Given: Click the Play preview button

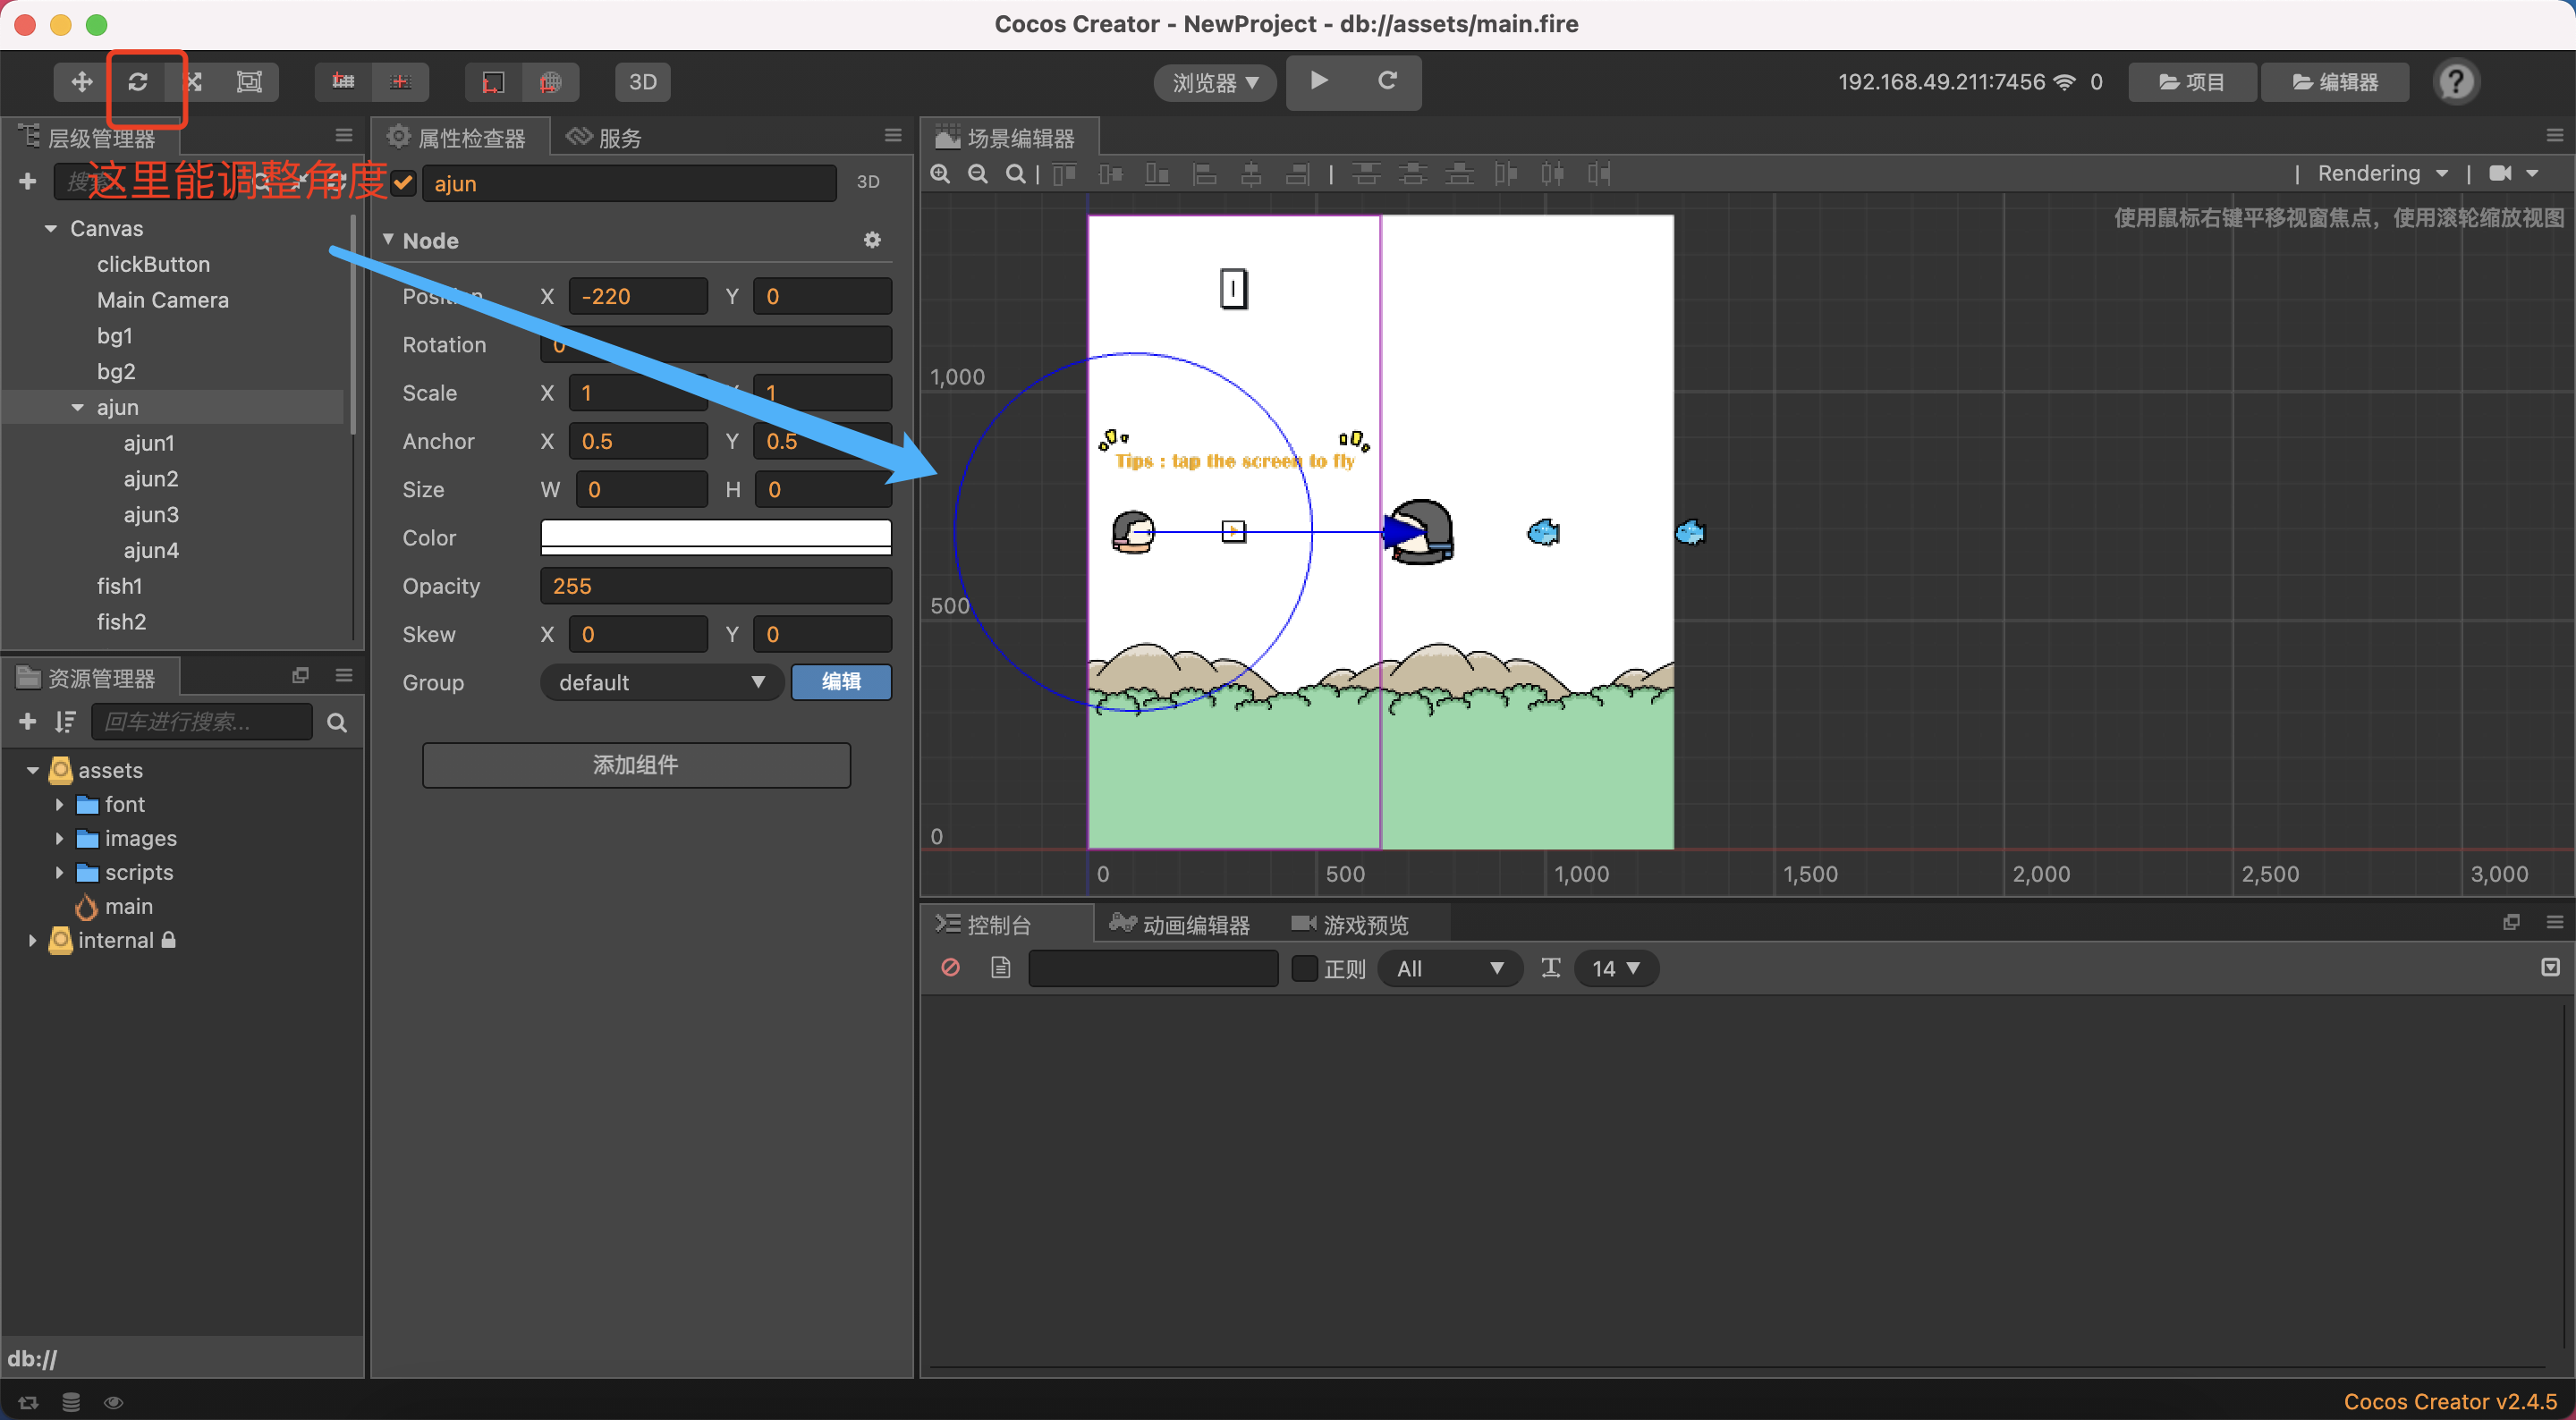Looking at the screenshot, I should pyautogui.click(x=1319, y=81).
